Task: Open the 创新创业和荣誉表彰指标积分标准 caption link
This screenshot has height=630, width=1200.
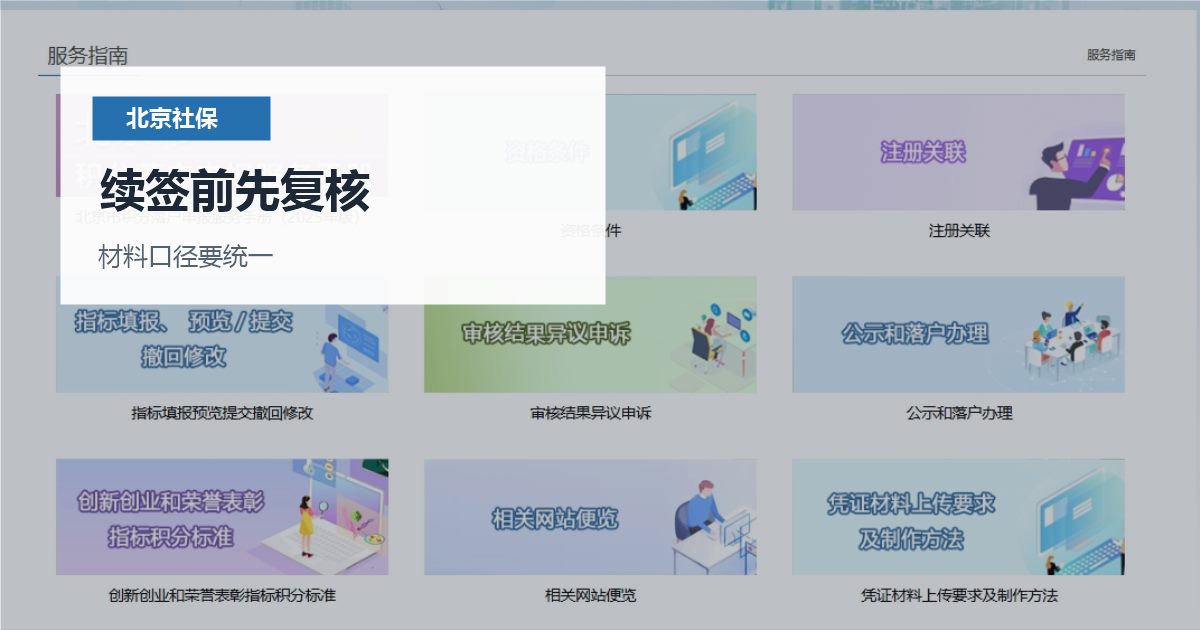Action: pos(222,596)
